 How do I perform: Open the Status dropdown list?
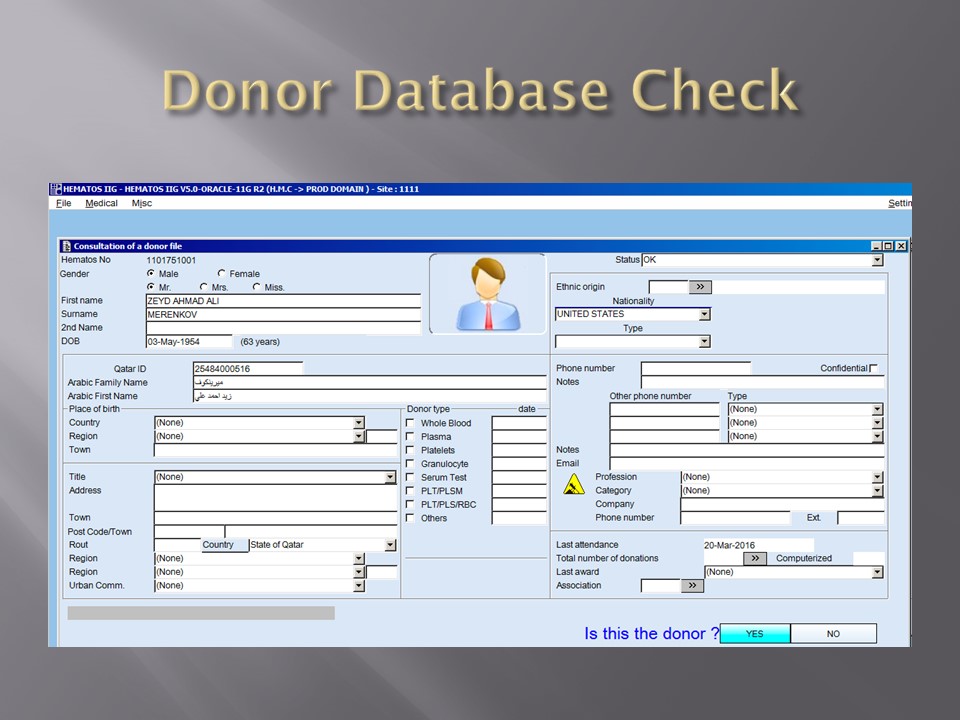click(877, 260)
